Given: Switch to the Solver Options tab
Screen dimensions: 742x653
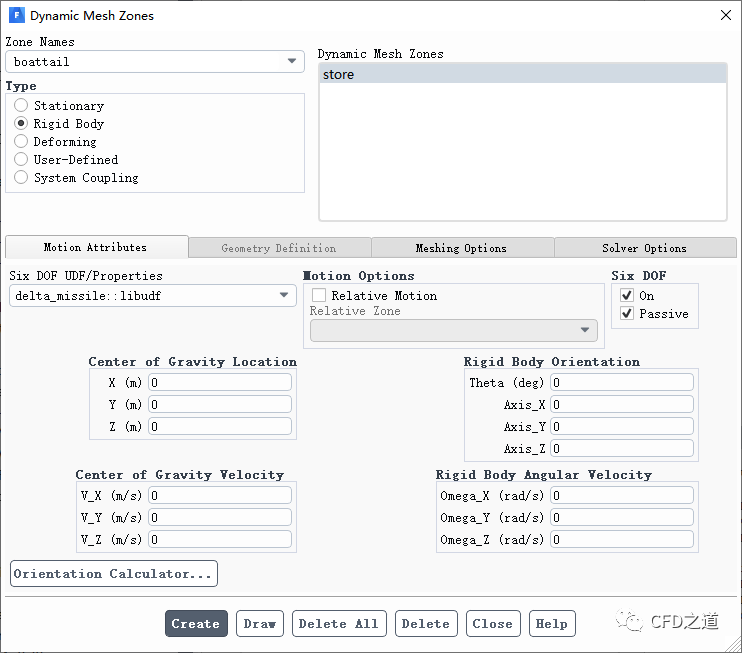Looking at the screenshot, I should coord(644,248).
